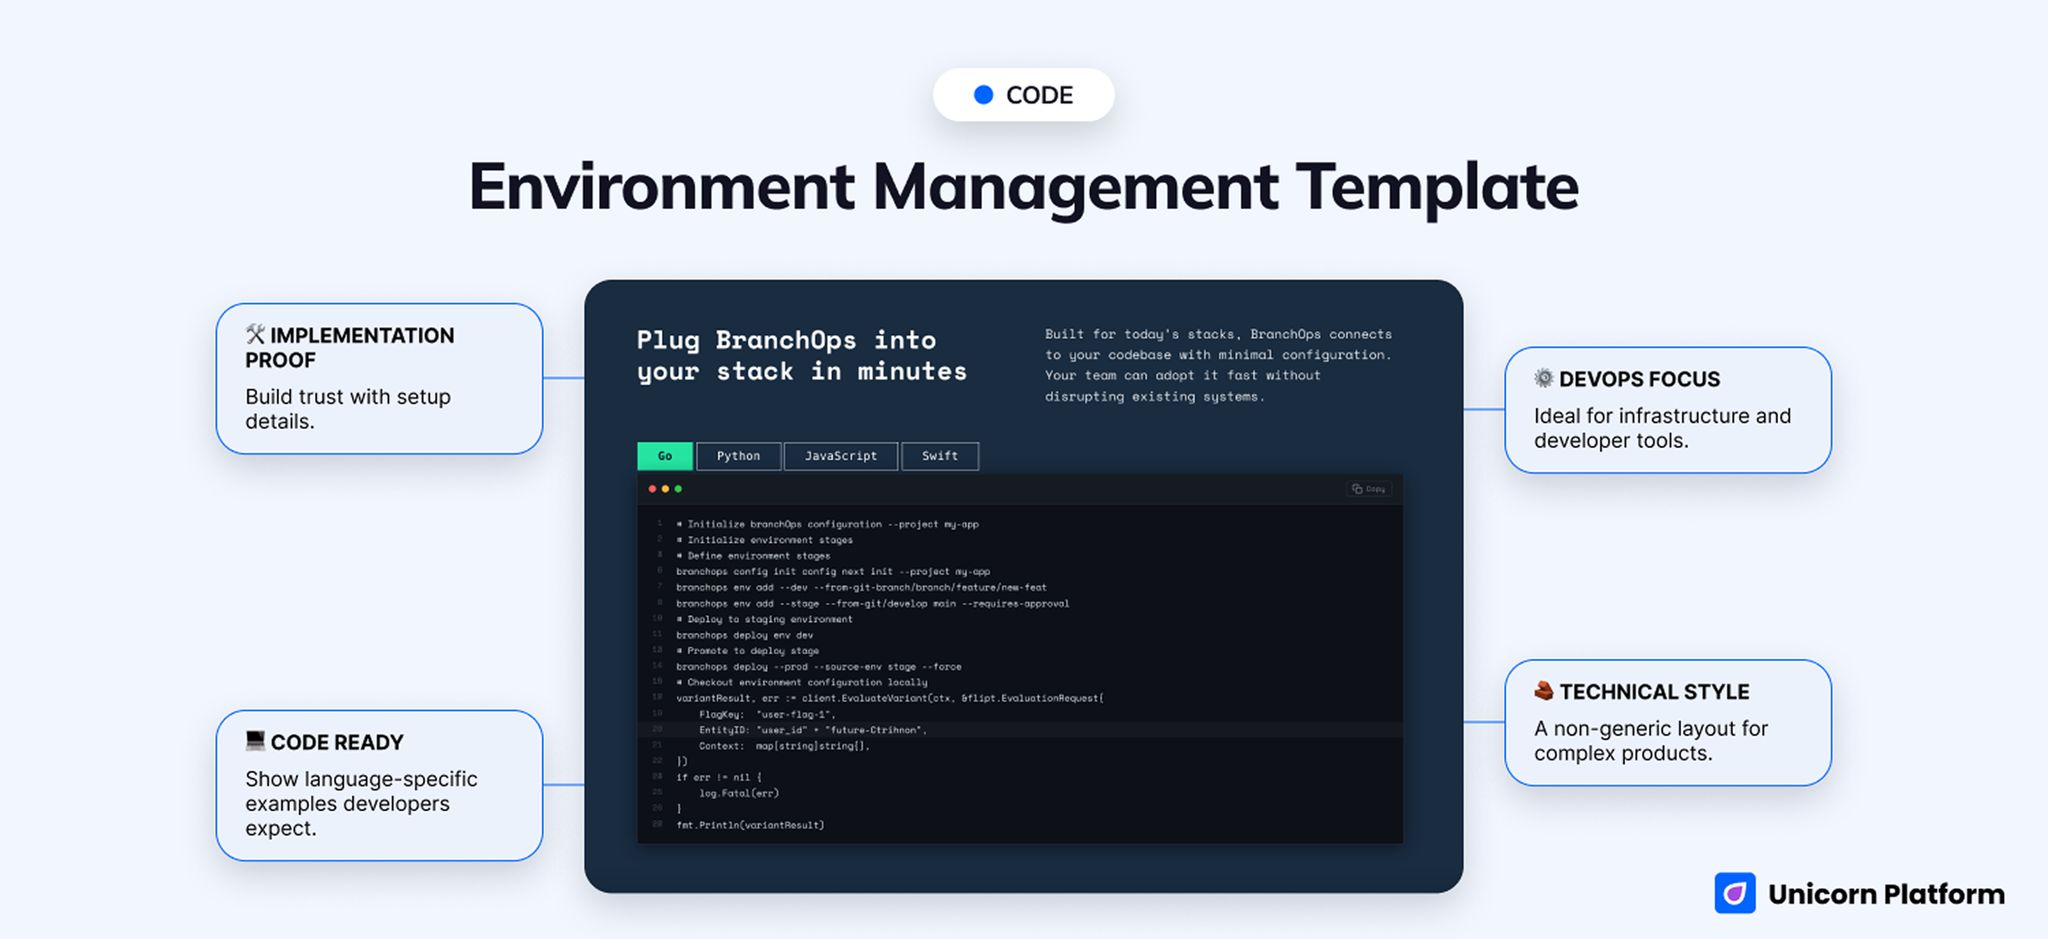Select the Go language tab
Image resolution: width=2048 pixels, height=939 pixels.
[665, 456]
